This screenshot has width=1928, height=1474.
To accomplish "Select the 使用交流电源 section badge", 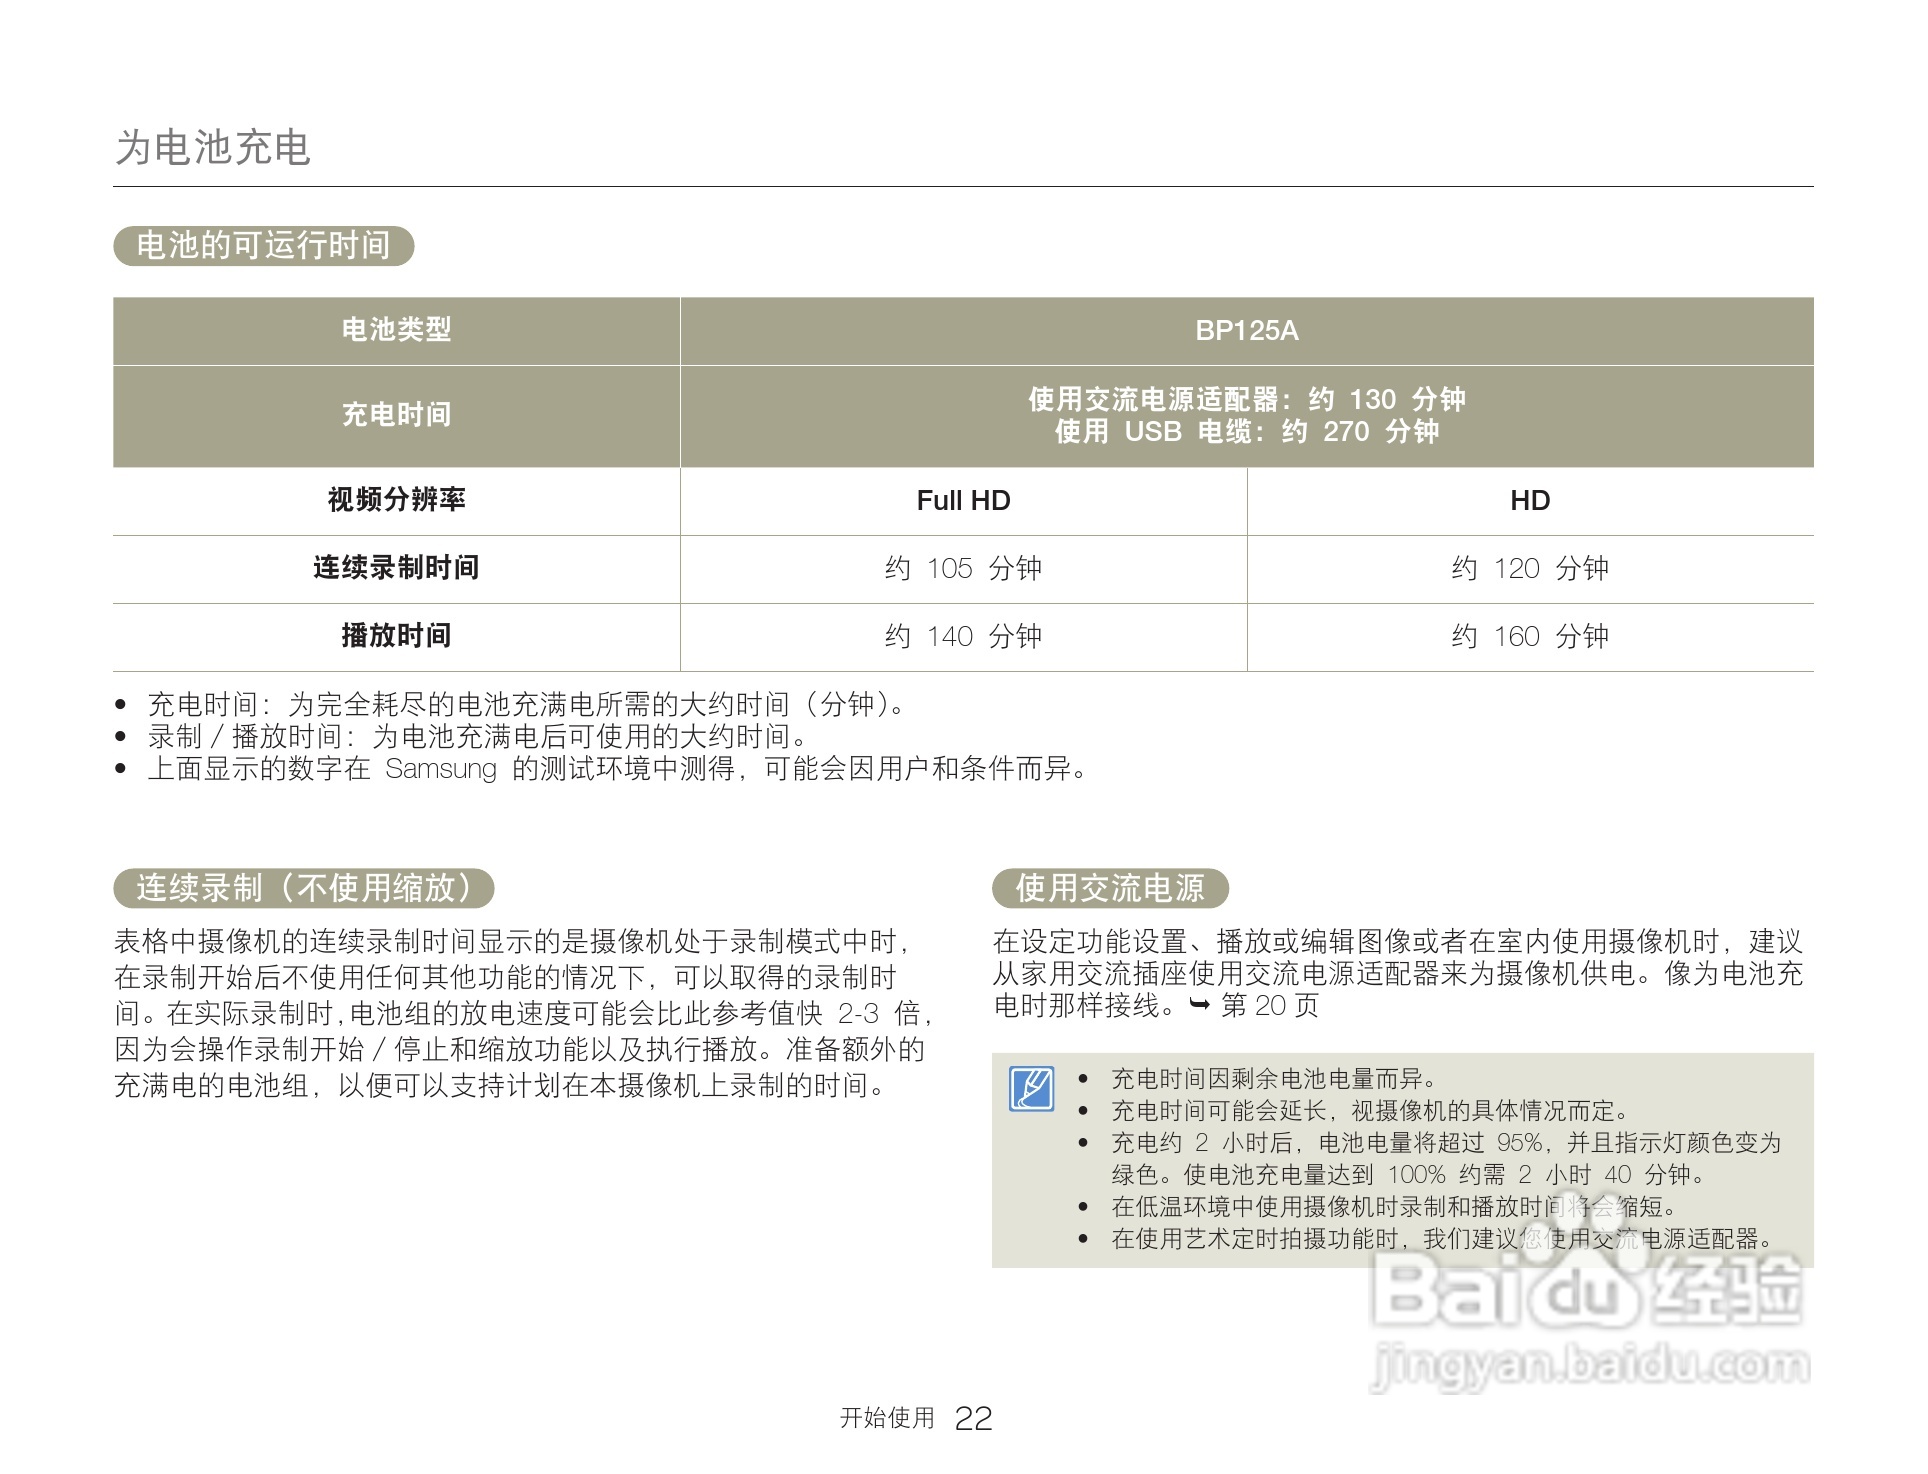I will pos(1112,888).
